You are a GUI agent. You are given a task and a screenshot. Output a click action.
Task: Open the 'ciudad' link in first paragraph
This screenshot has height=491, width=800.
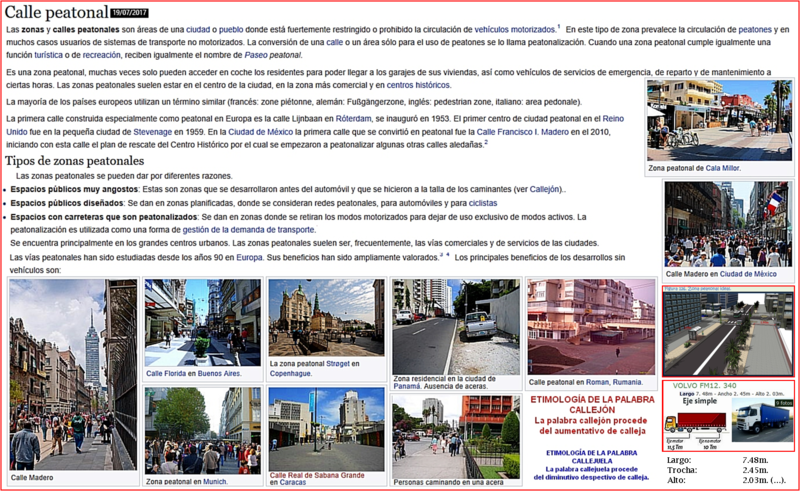click(198, 30)
